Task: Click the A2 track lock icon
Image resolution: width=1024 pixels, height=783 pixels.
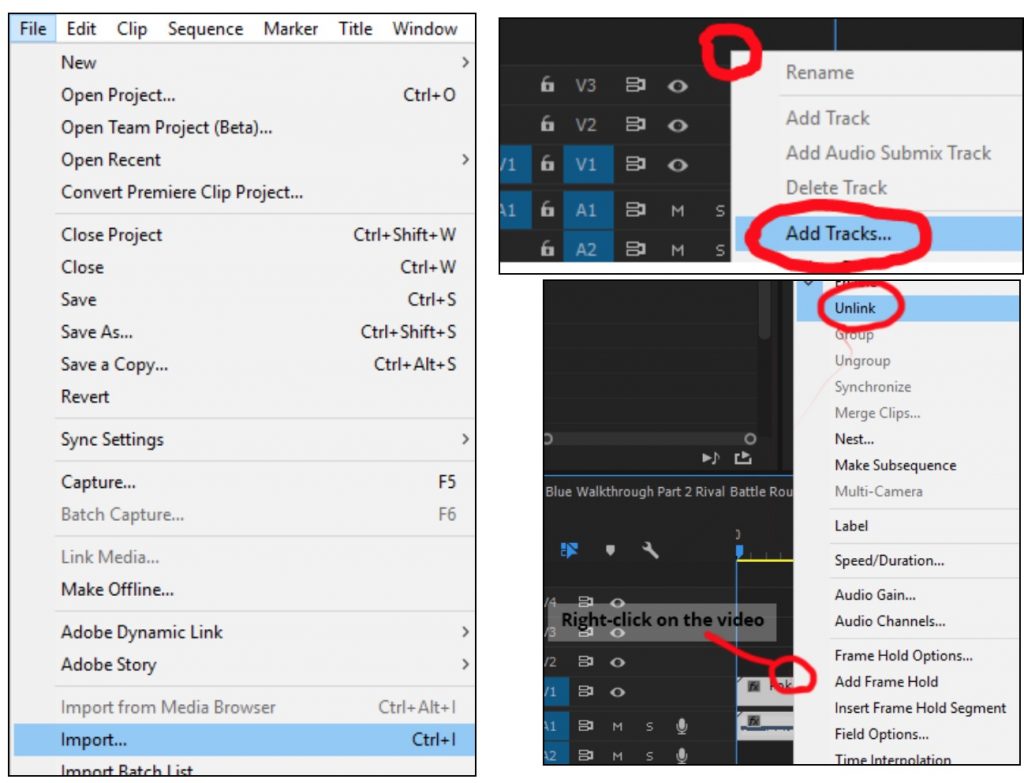Action: click(x=547, y=250)
